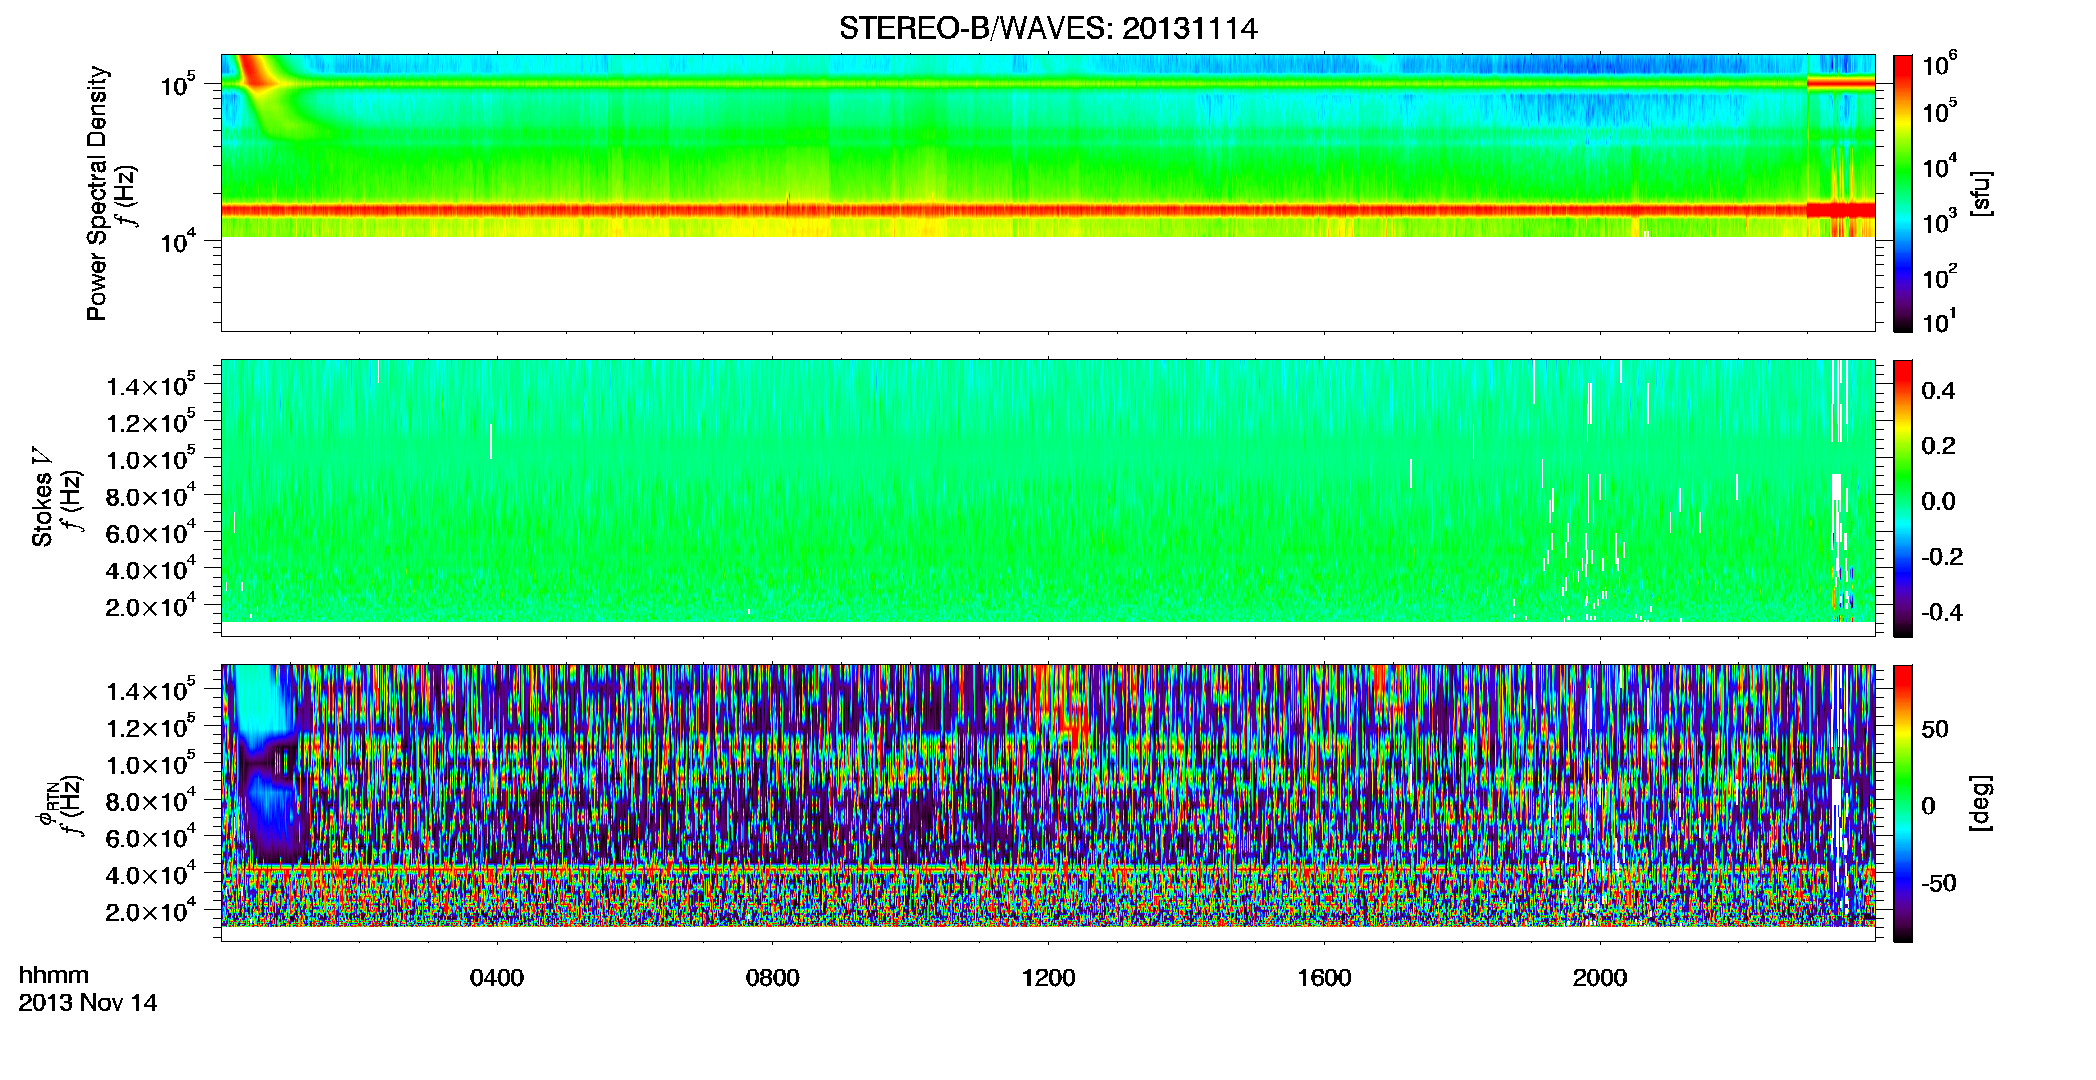Select the 2000 time tick label
Screen dimensions: 2096x1080
pyautogui.click(x=1600, y=978)
